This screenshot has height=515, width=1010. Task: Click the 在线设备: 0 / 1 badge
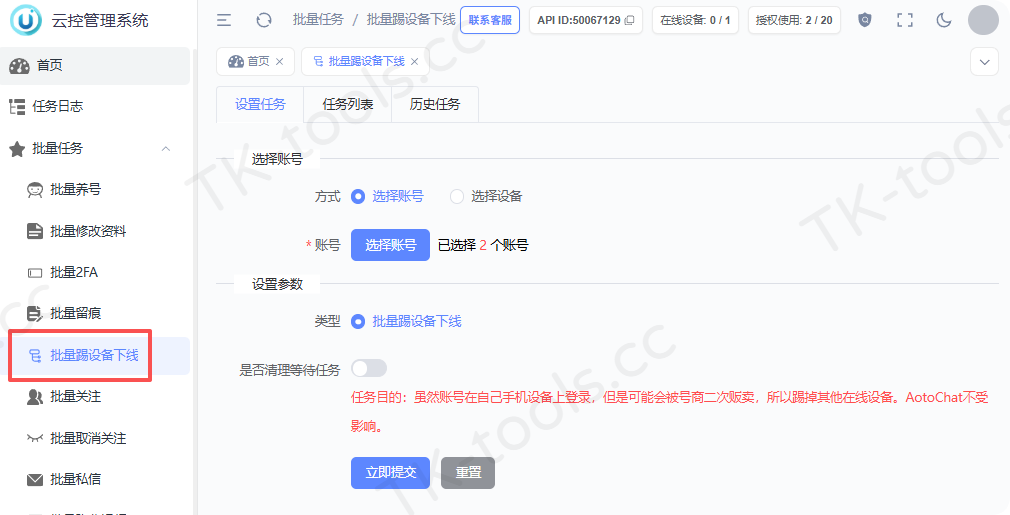click(x=695, y=20)
